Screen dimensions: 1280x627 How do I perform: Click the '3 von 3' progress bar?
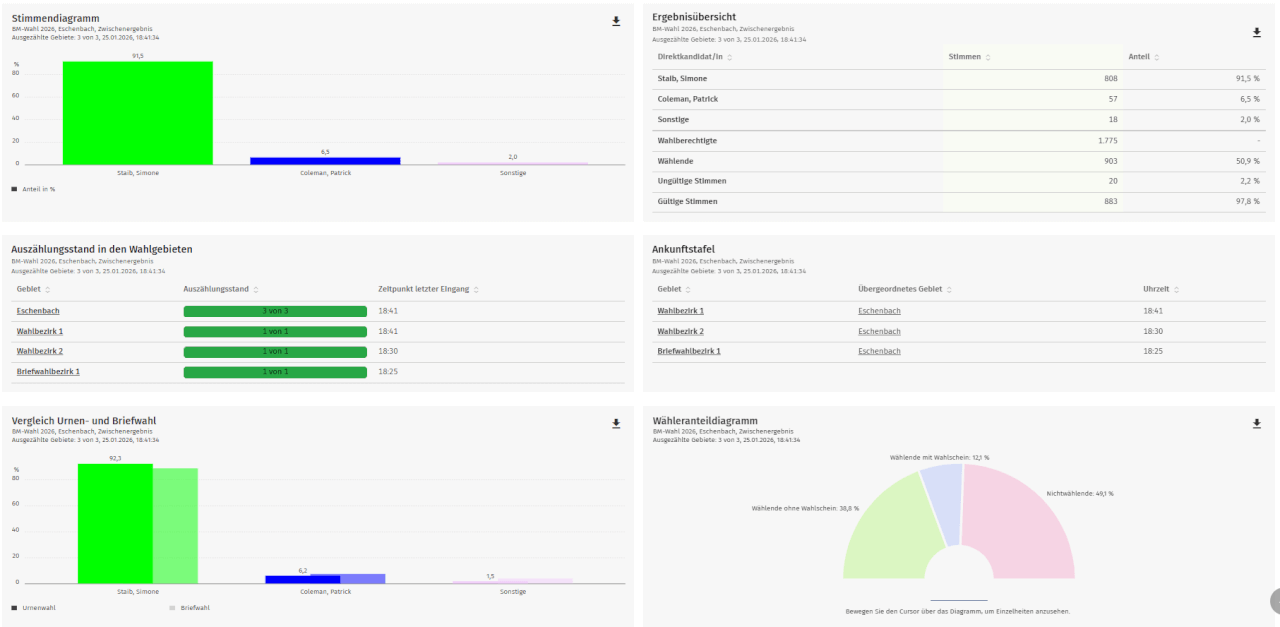[275, 311]
